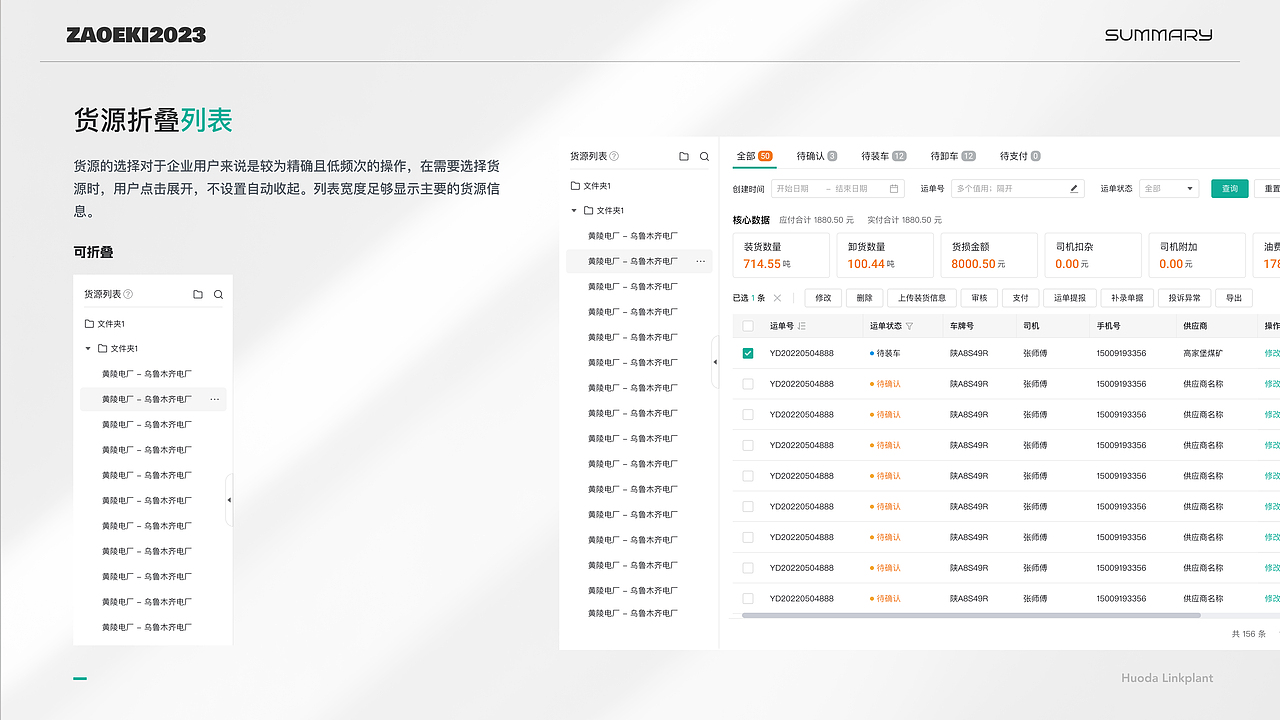This screenshot has width=1280, height=720.
Task: Click the 审核 button
Action: tap(979, 298)
